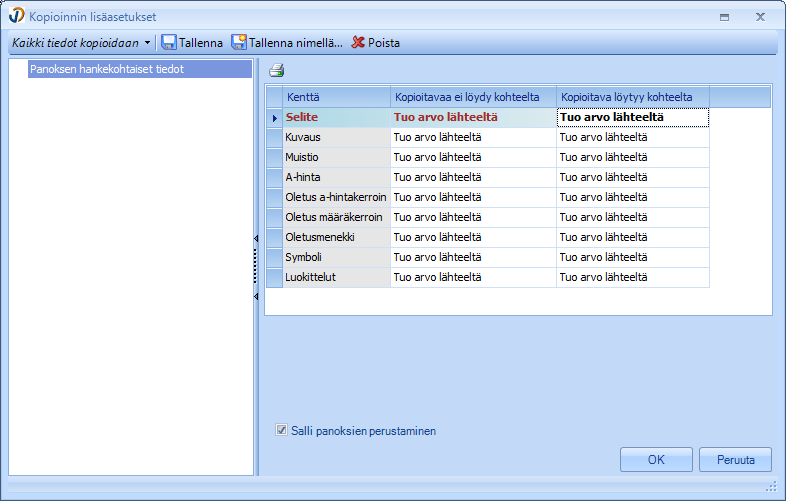The width and height of the screenshot is (786, 501).
Task: Select the Muistio field cell
Action: [336, 157]
